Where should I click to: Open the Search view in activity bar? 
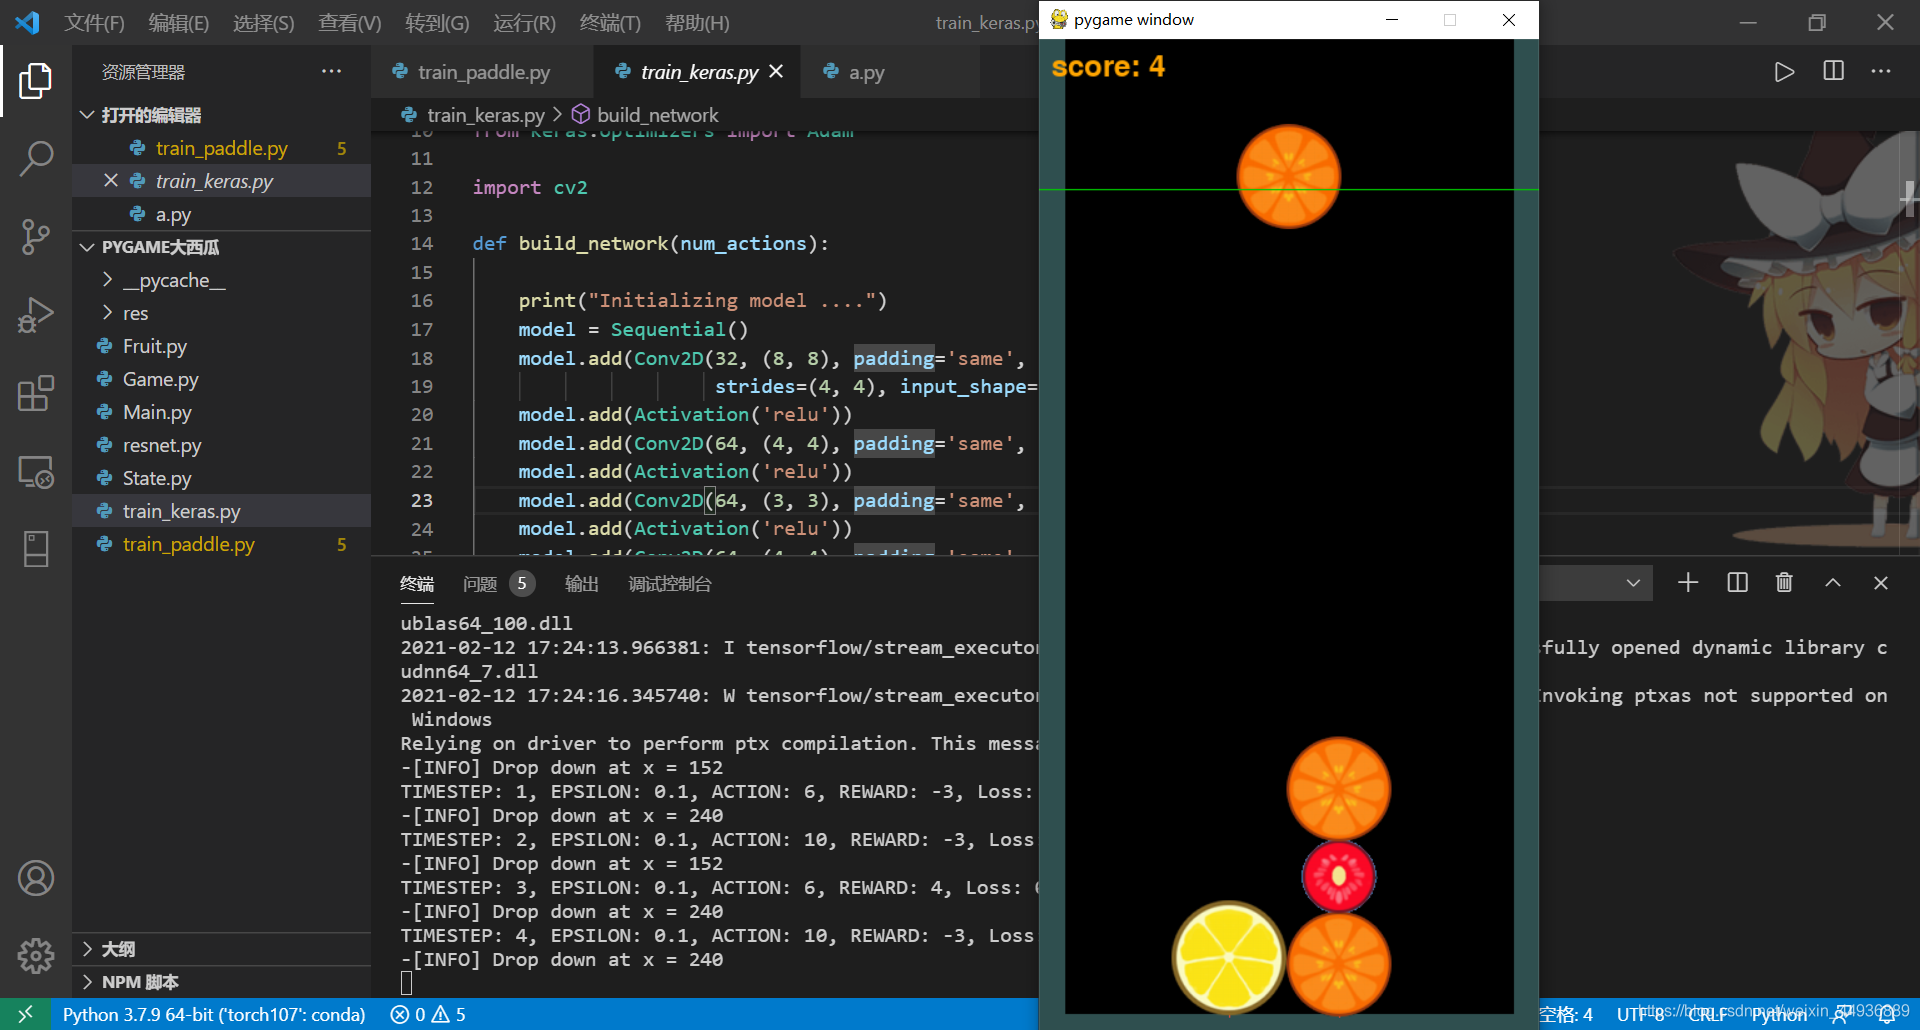[36, 158]
